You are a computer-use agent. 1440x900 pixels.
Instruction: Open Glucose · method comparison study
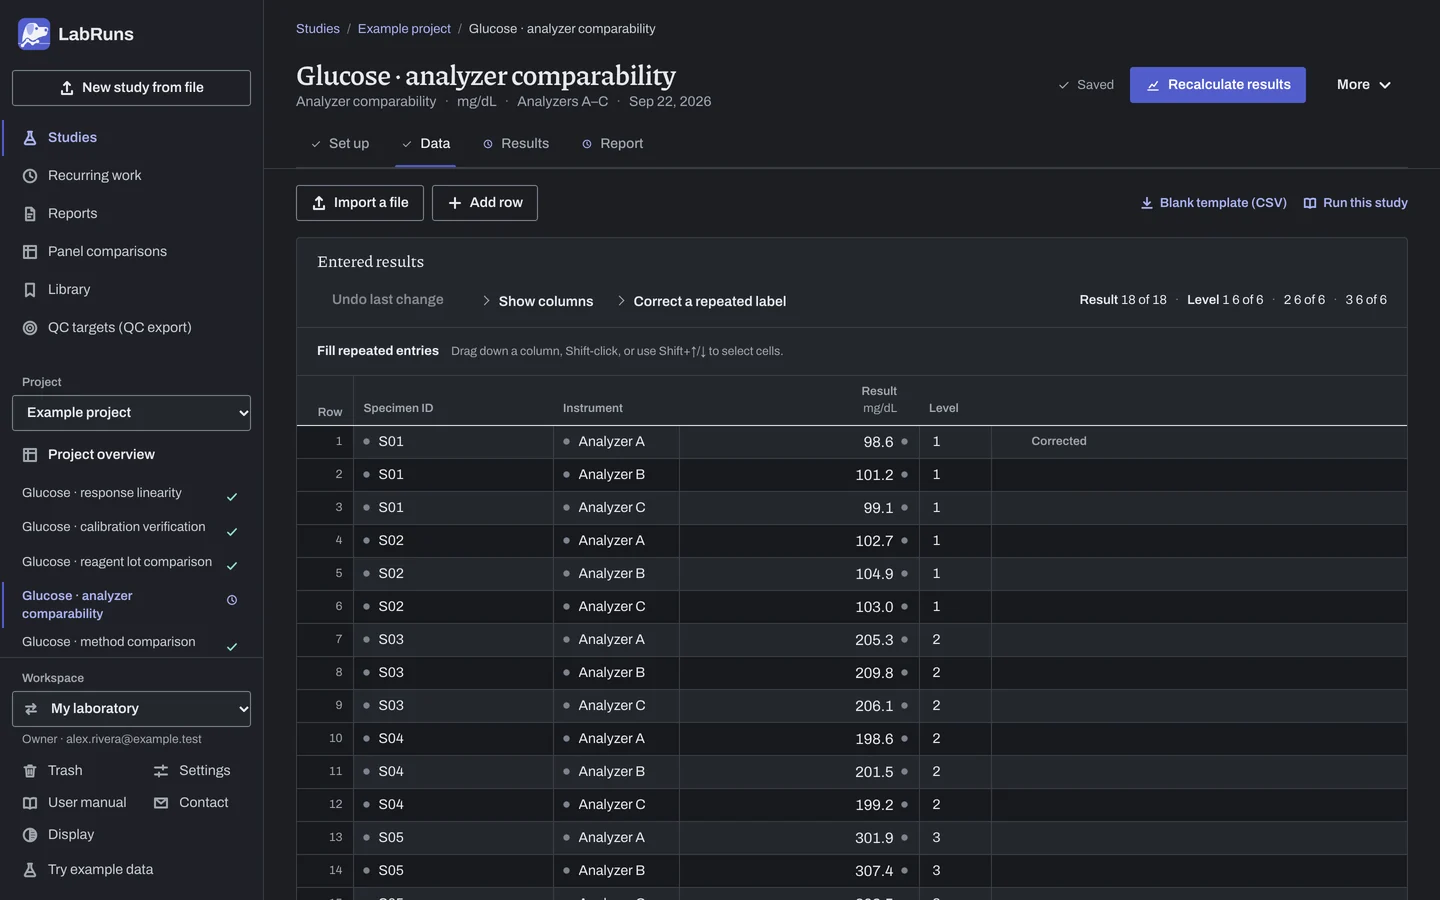pos(130,642)
